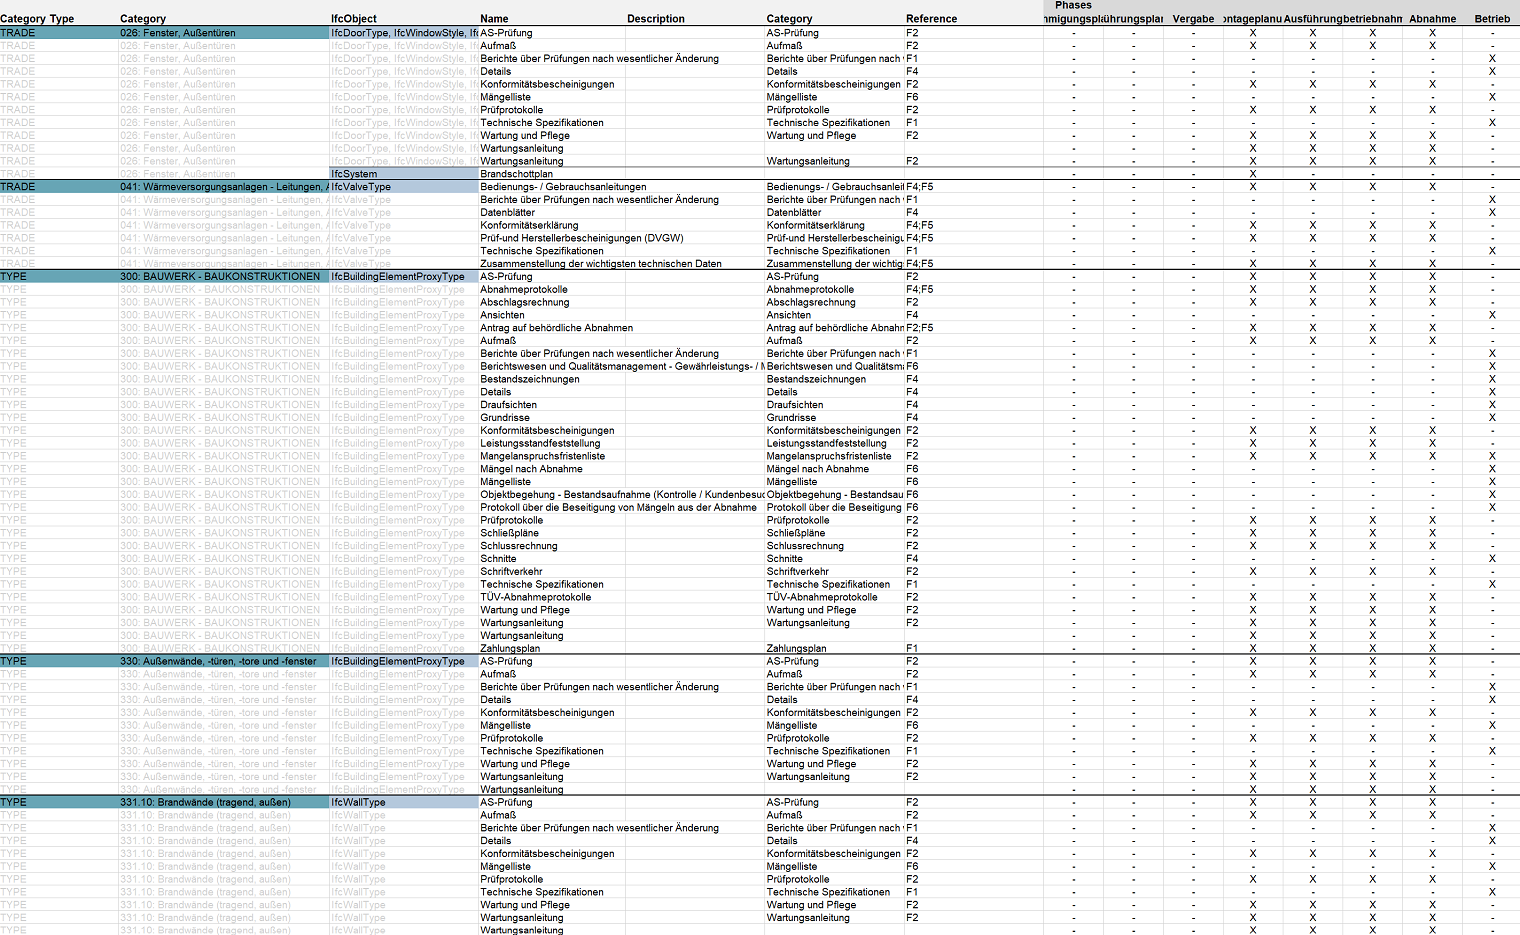Click the 'Zahlungsplan' category cell
Screen dimensions: 1520x935
pyautogui.click(x=796, y=648)
